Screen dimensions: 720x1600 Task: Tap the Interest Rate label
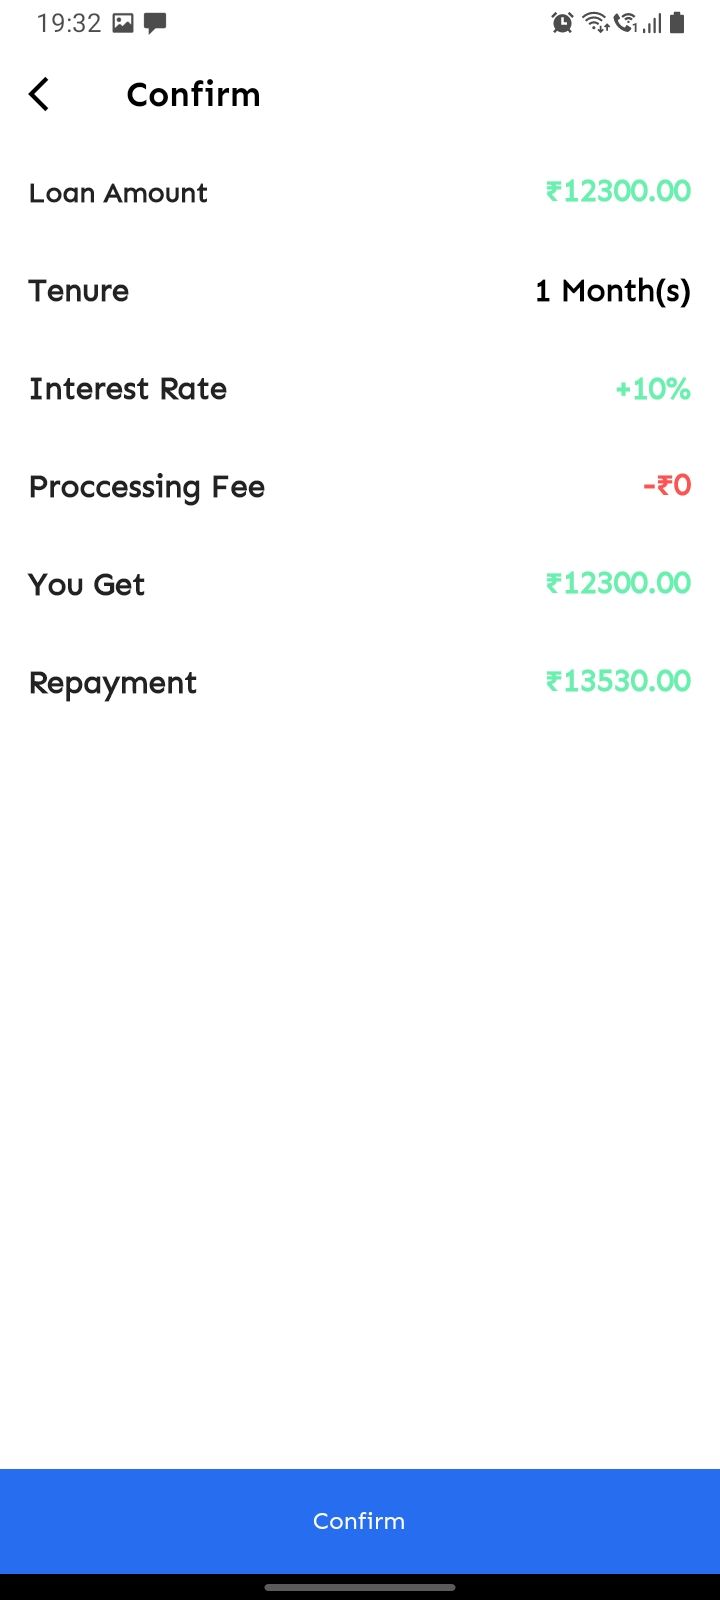(128, 389)
